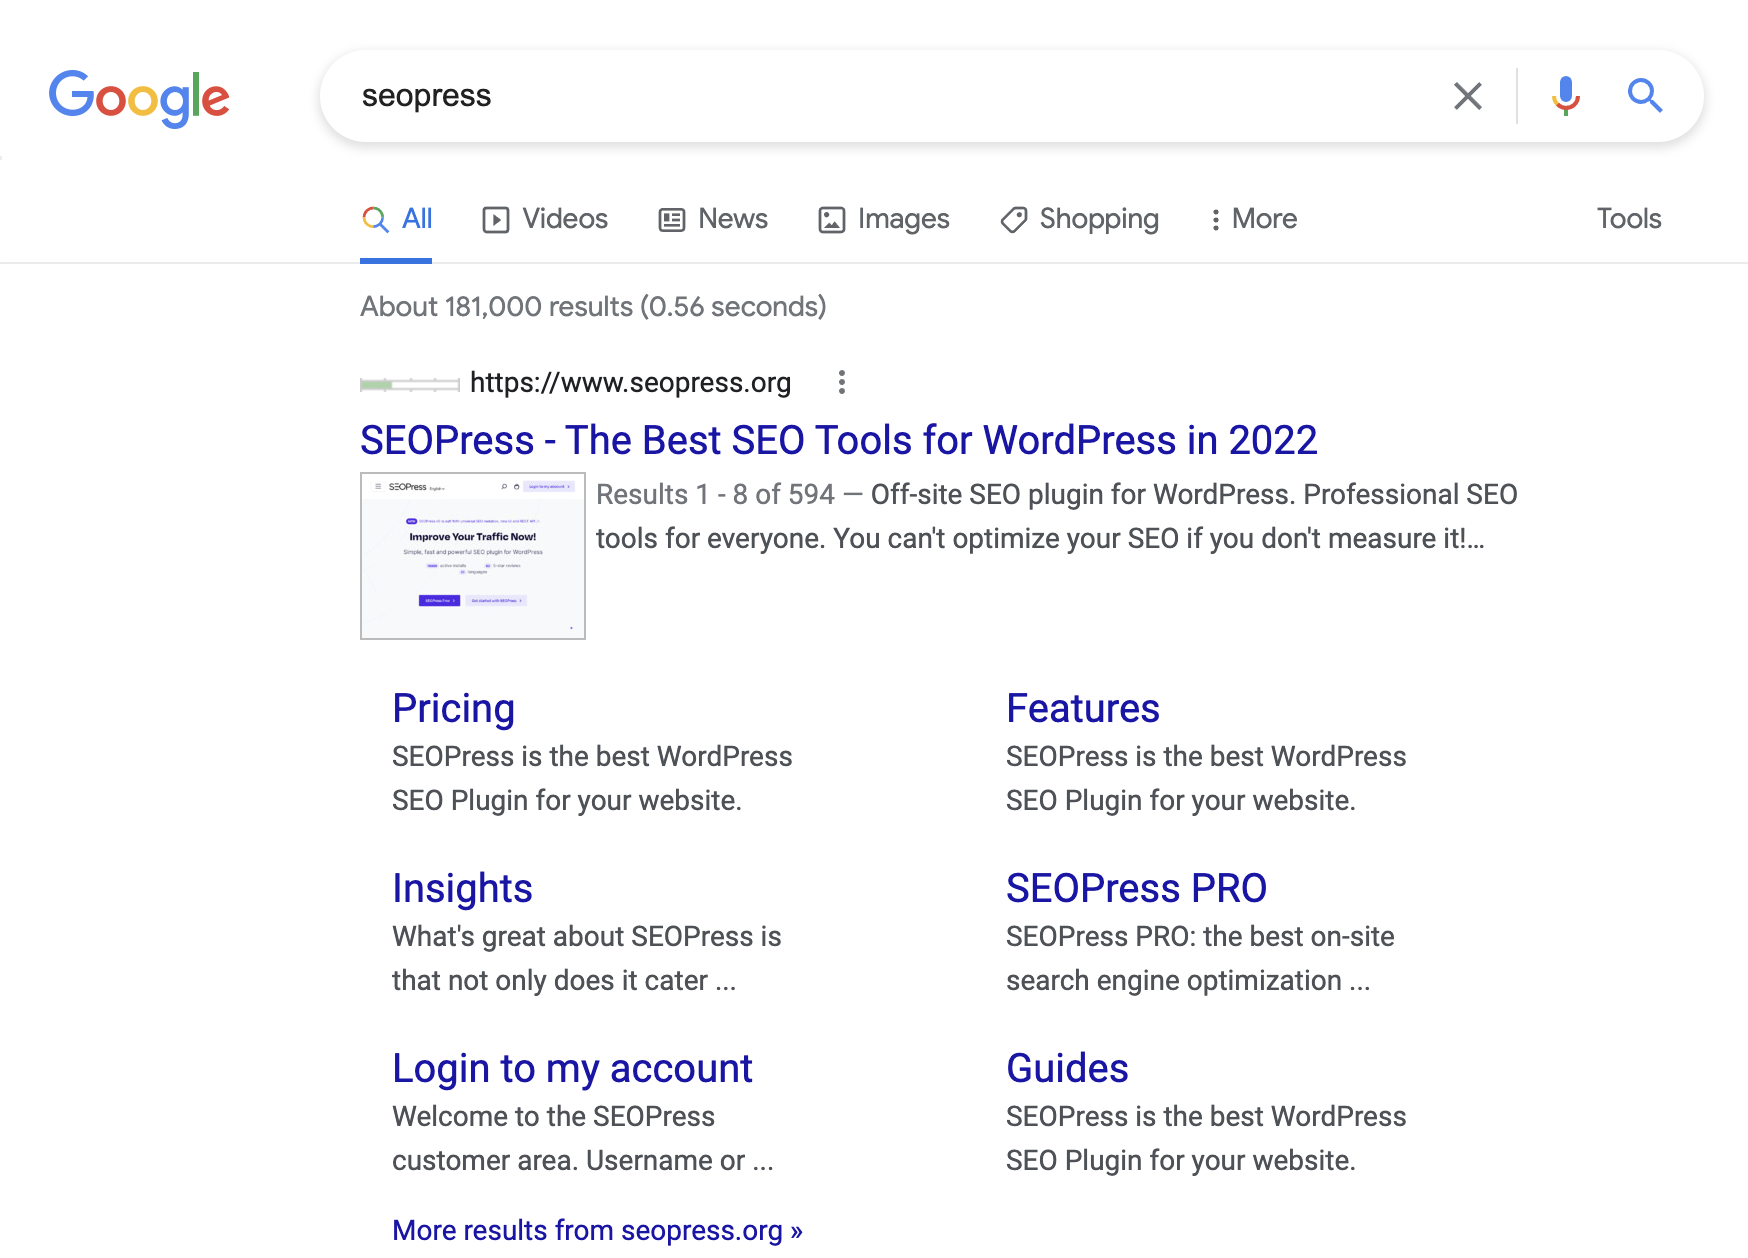Switch to the Videos tab
This screenshot has height=1258, width=1748.
pos(545,219)
